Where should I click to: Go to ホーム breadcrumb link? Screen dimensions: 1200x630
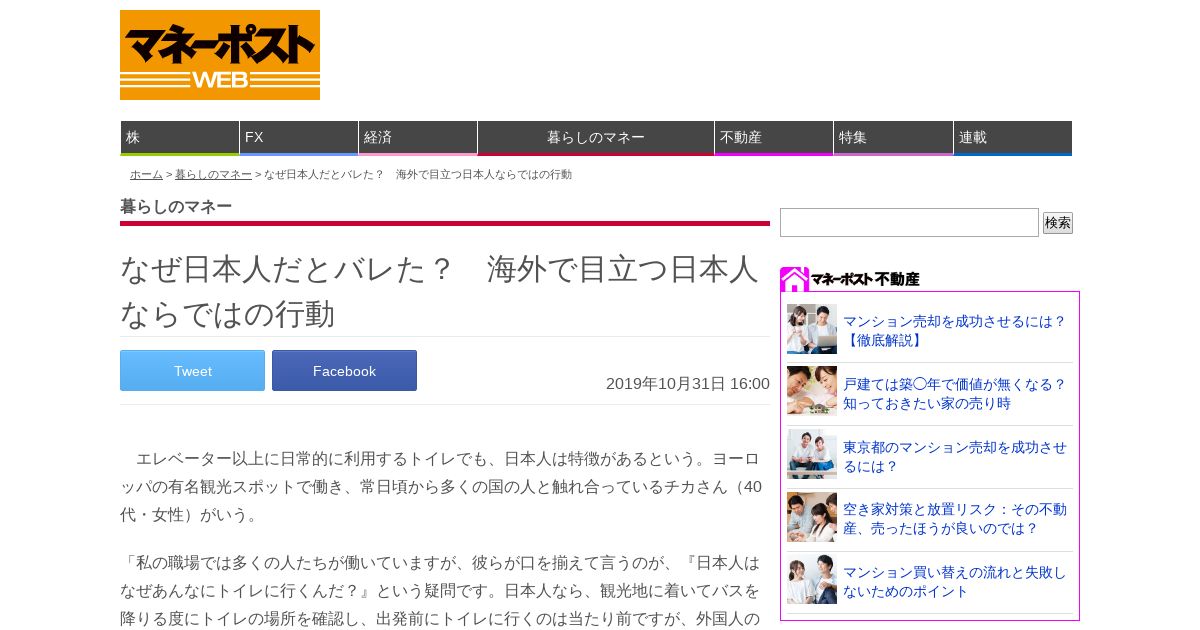[146, 174]
